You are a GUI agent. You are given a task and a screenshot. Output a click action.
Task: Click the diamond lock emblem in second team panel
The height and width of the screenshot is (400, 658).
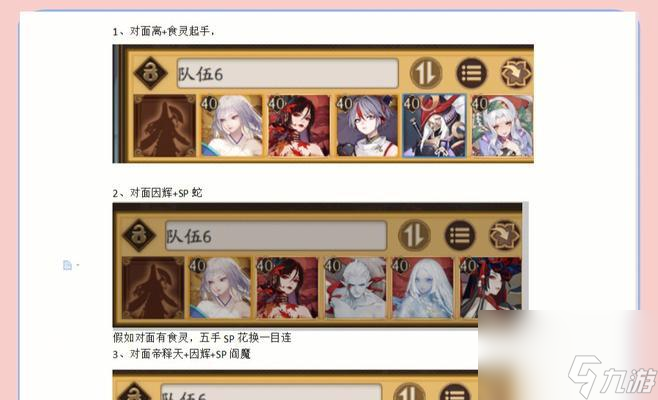138,235
